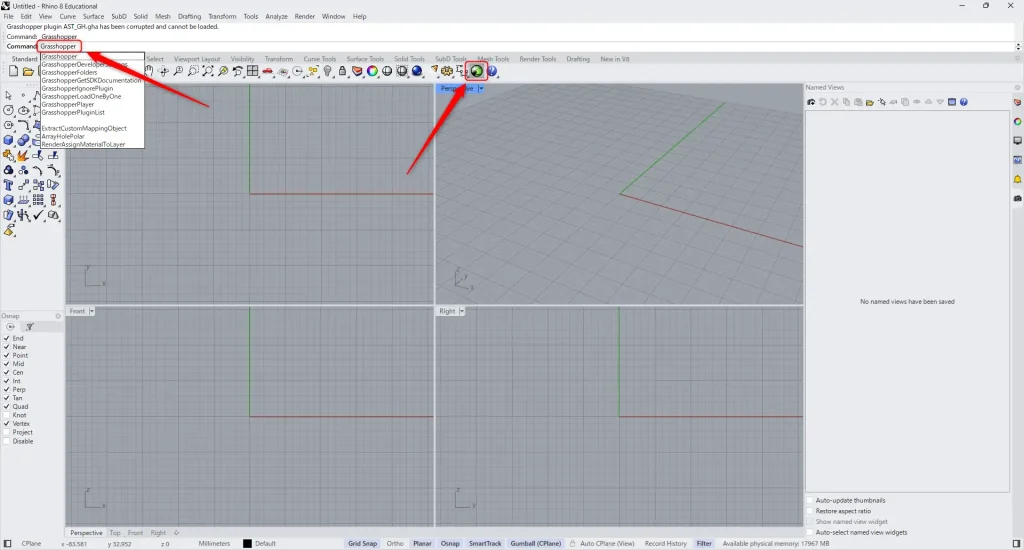Click the lightbulb icon in the toolbar
The height and width of the screenshot is (550, 1024).
coord(328,71)
